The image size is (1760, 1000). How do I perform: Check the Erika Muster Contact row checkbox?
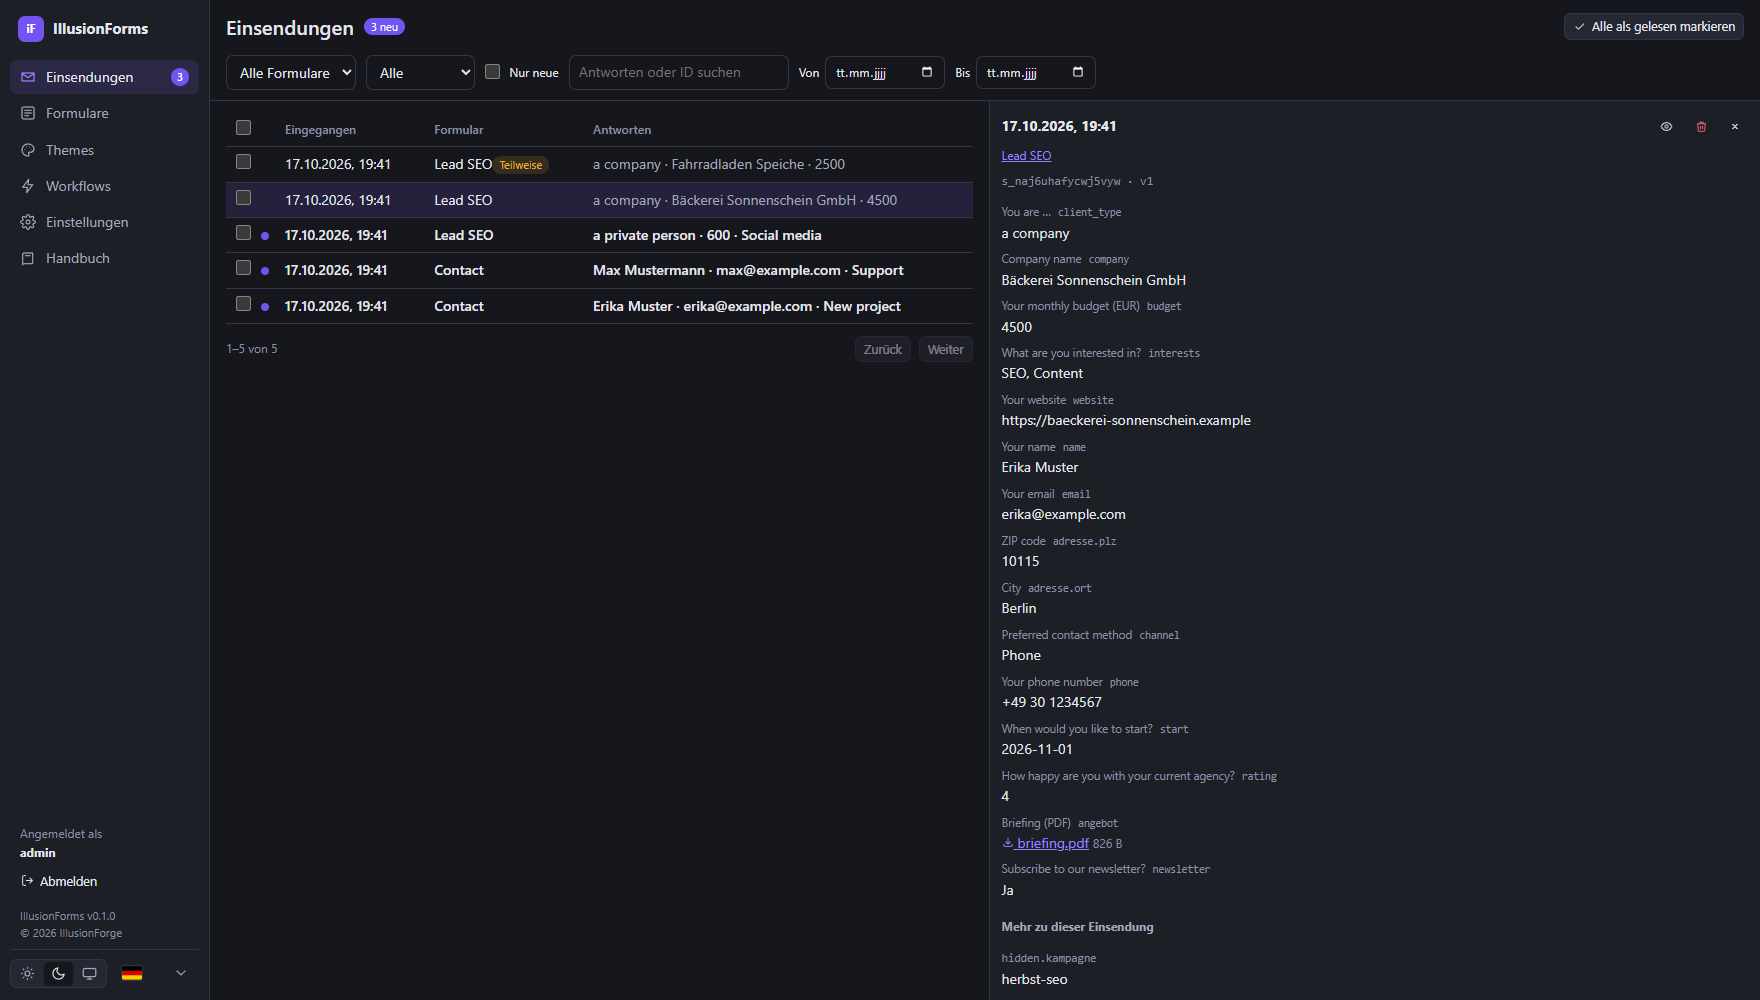pos(243,304)
